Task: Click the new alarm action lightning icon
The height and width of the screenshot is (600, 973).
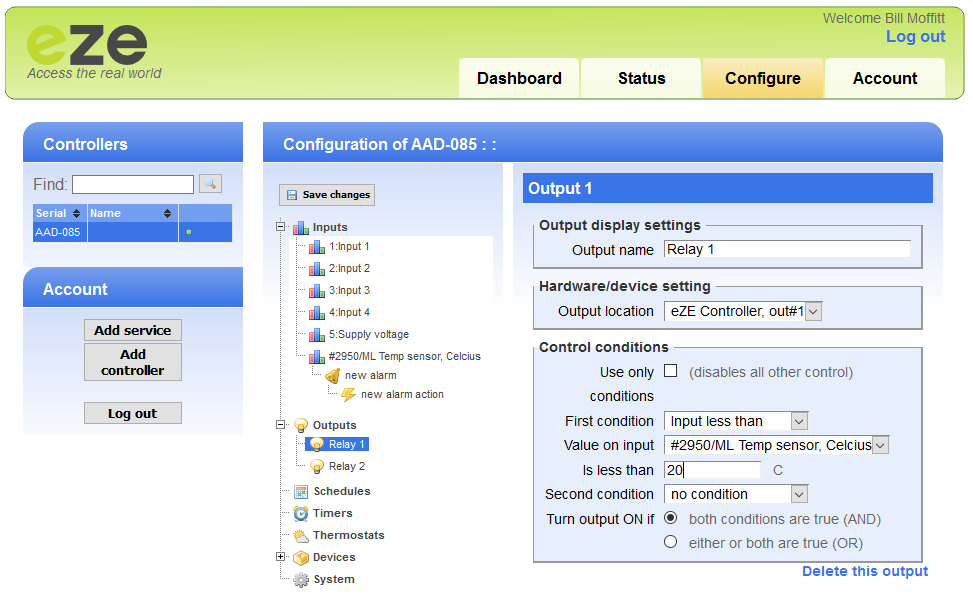Action: 349,395
